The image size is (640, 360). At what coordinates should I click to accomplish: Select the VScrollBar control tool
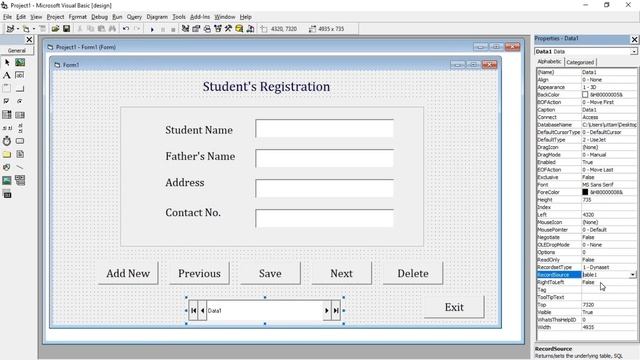point(20,128)
